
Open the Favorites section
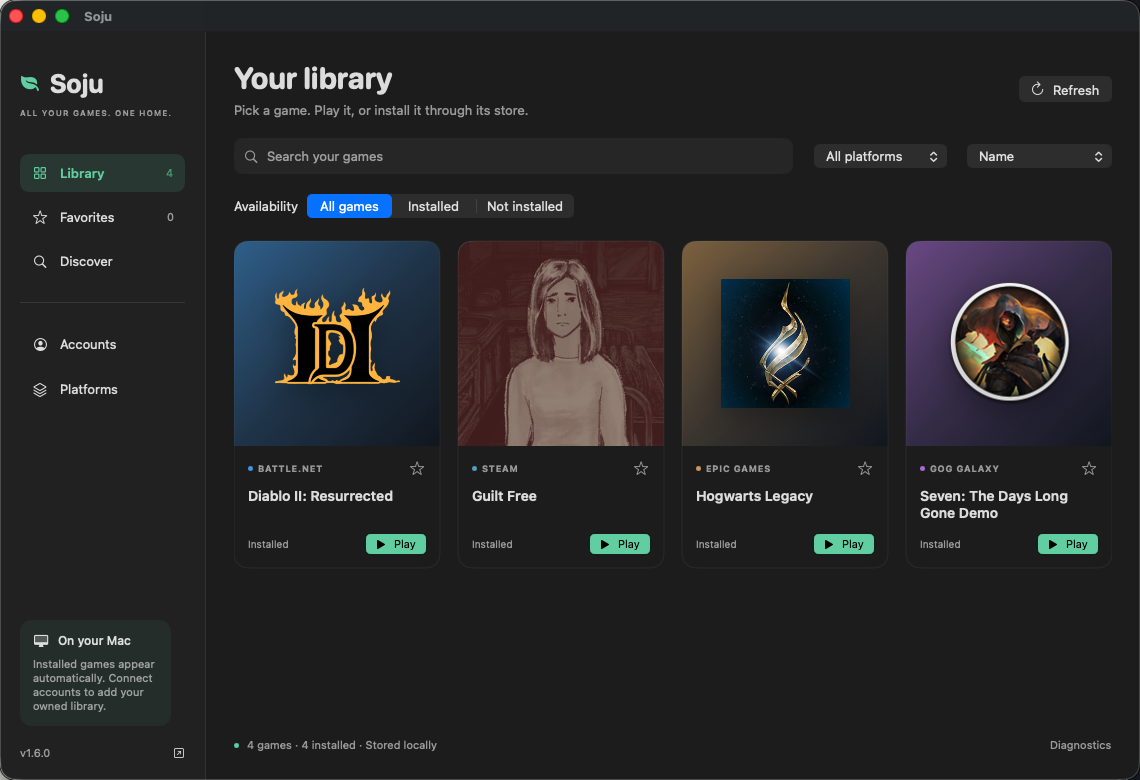click(103, 217)
